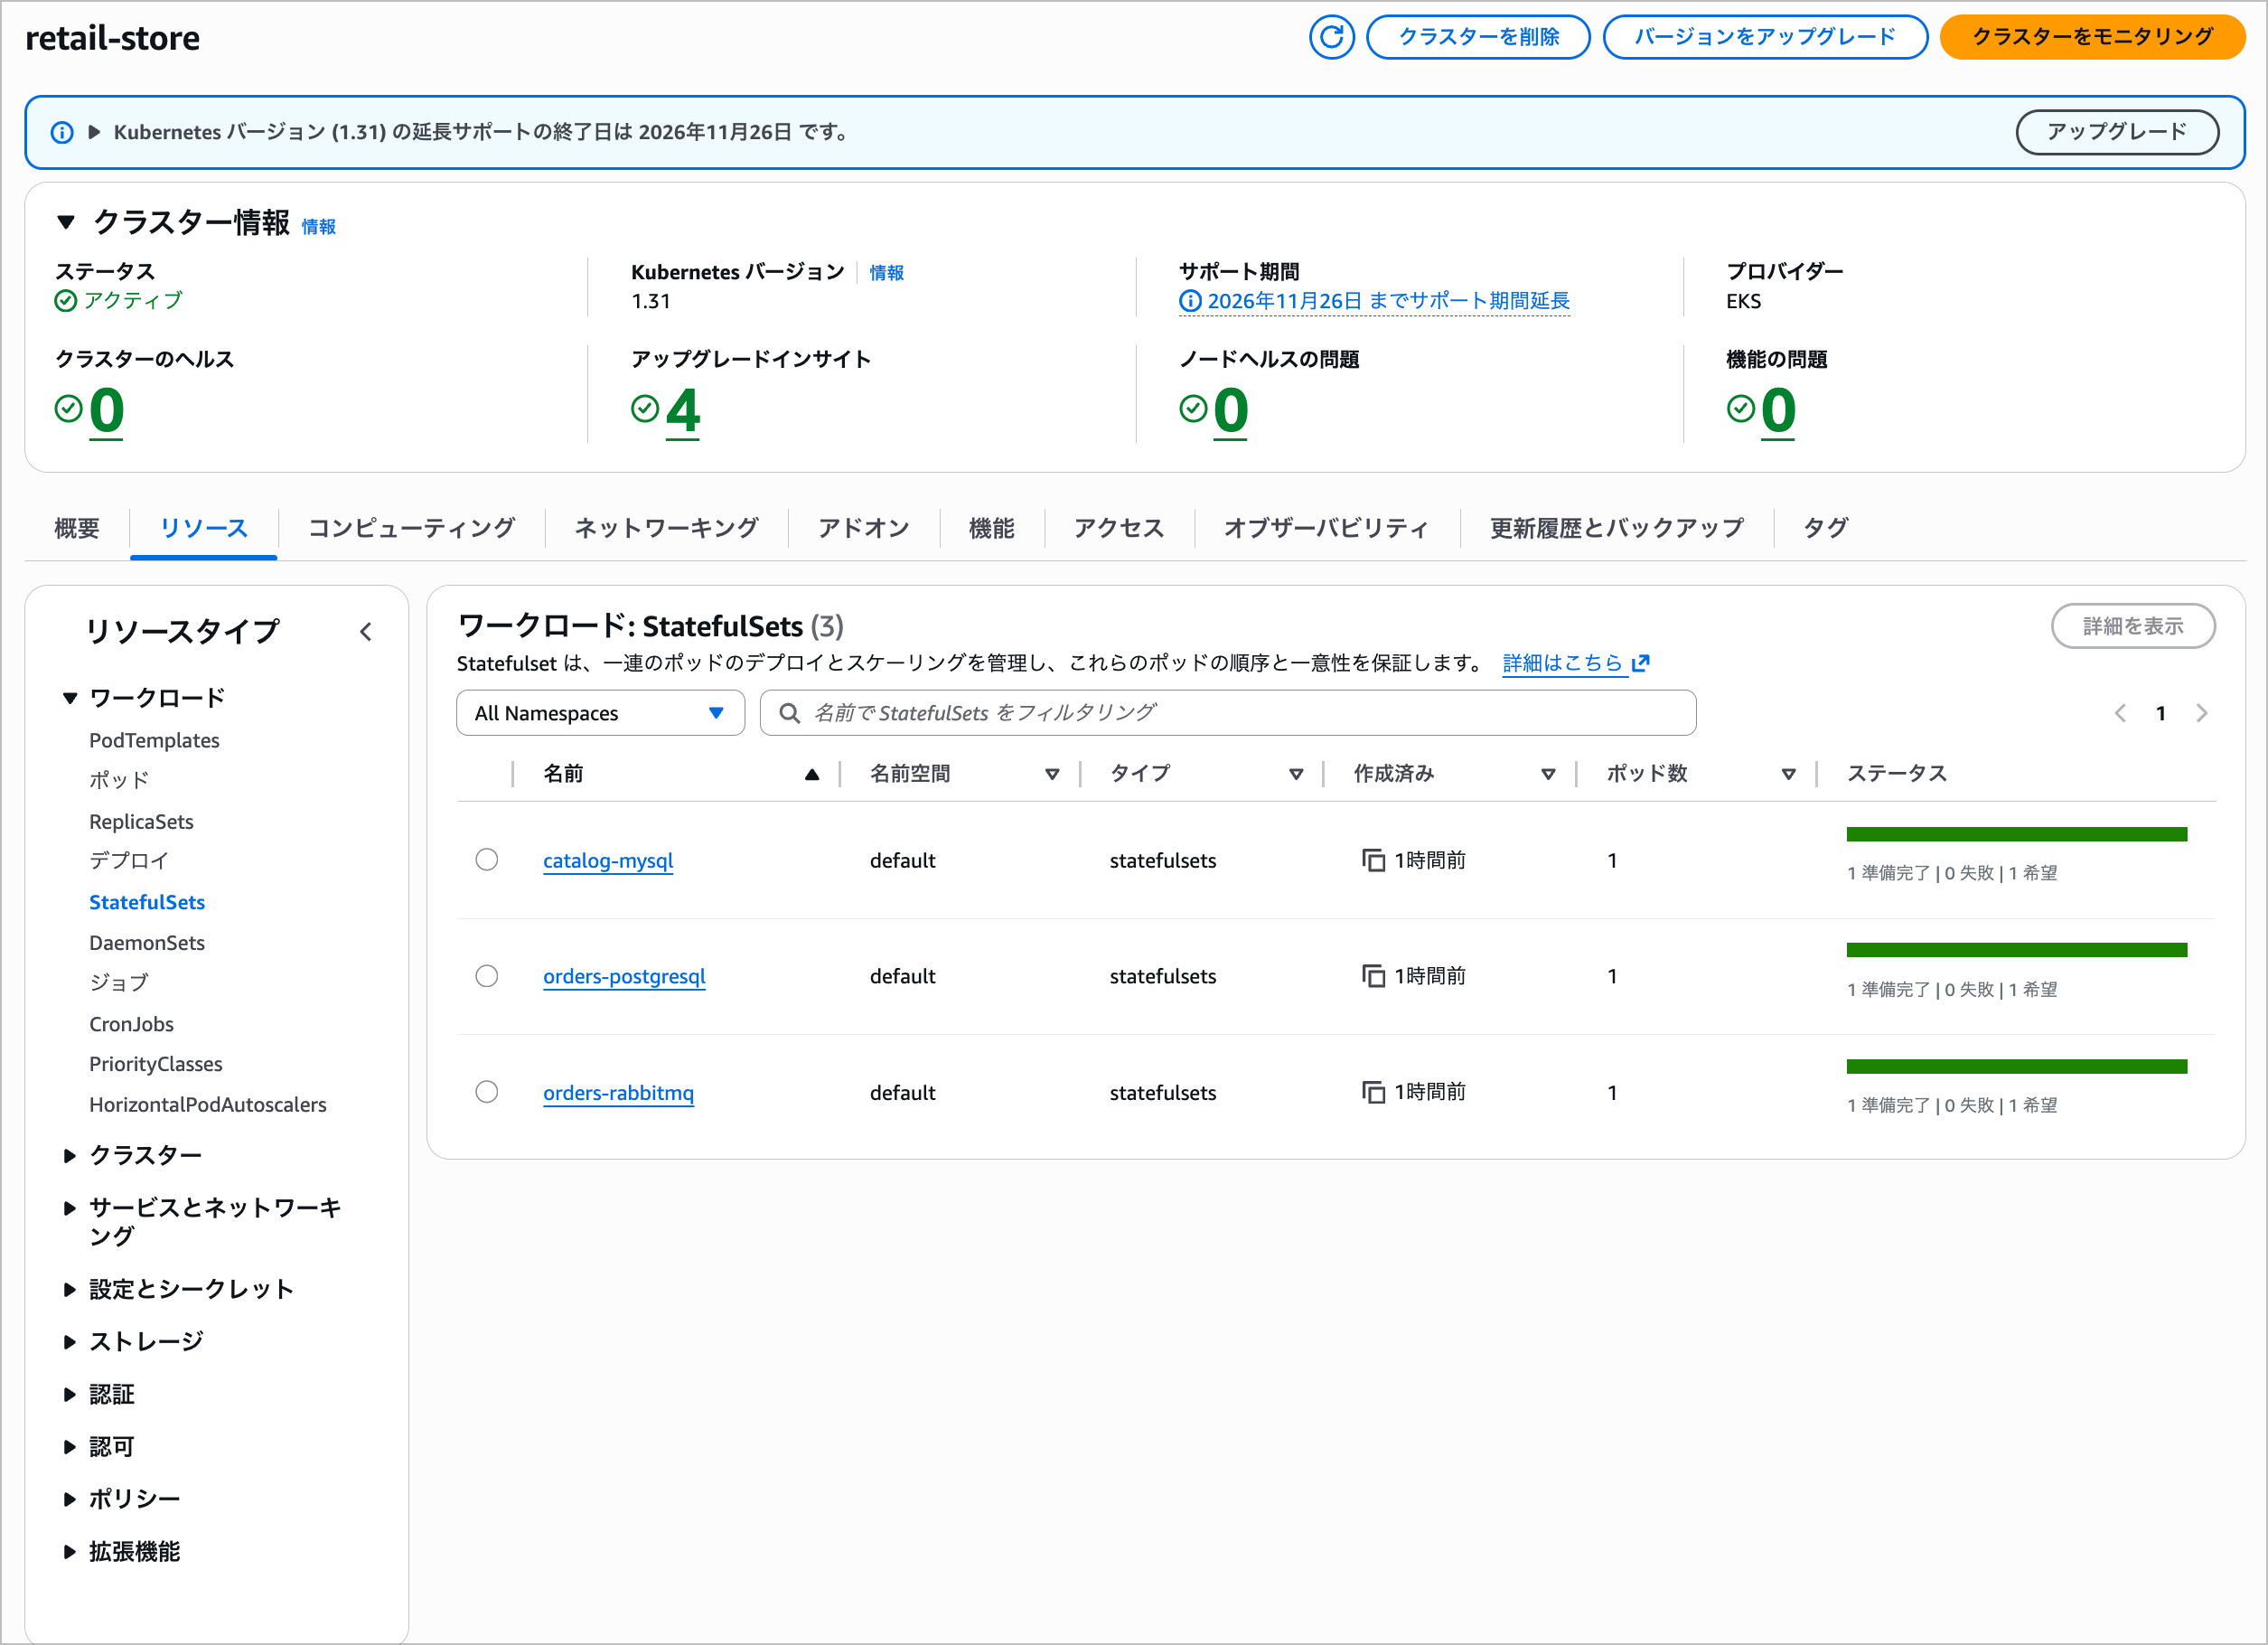Screen dimensions: 2268x1645
Task: Sort table by name column arrow
Action: (811, 774)
